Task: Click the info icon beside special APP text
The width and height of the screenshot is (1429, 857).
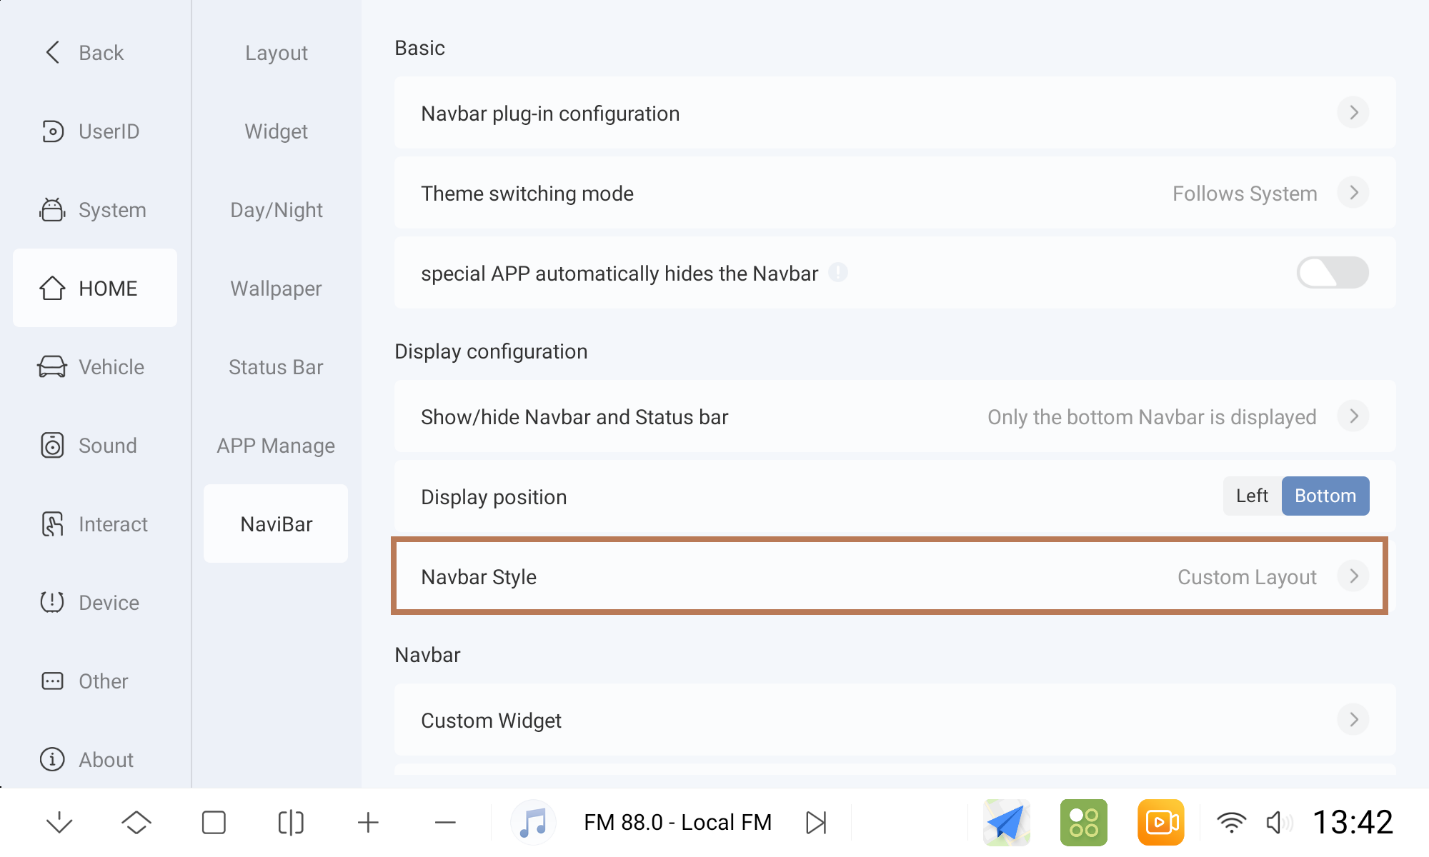Action: 838,272
